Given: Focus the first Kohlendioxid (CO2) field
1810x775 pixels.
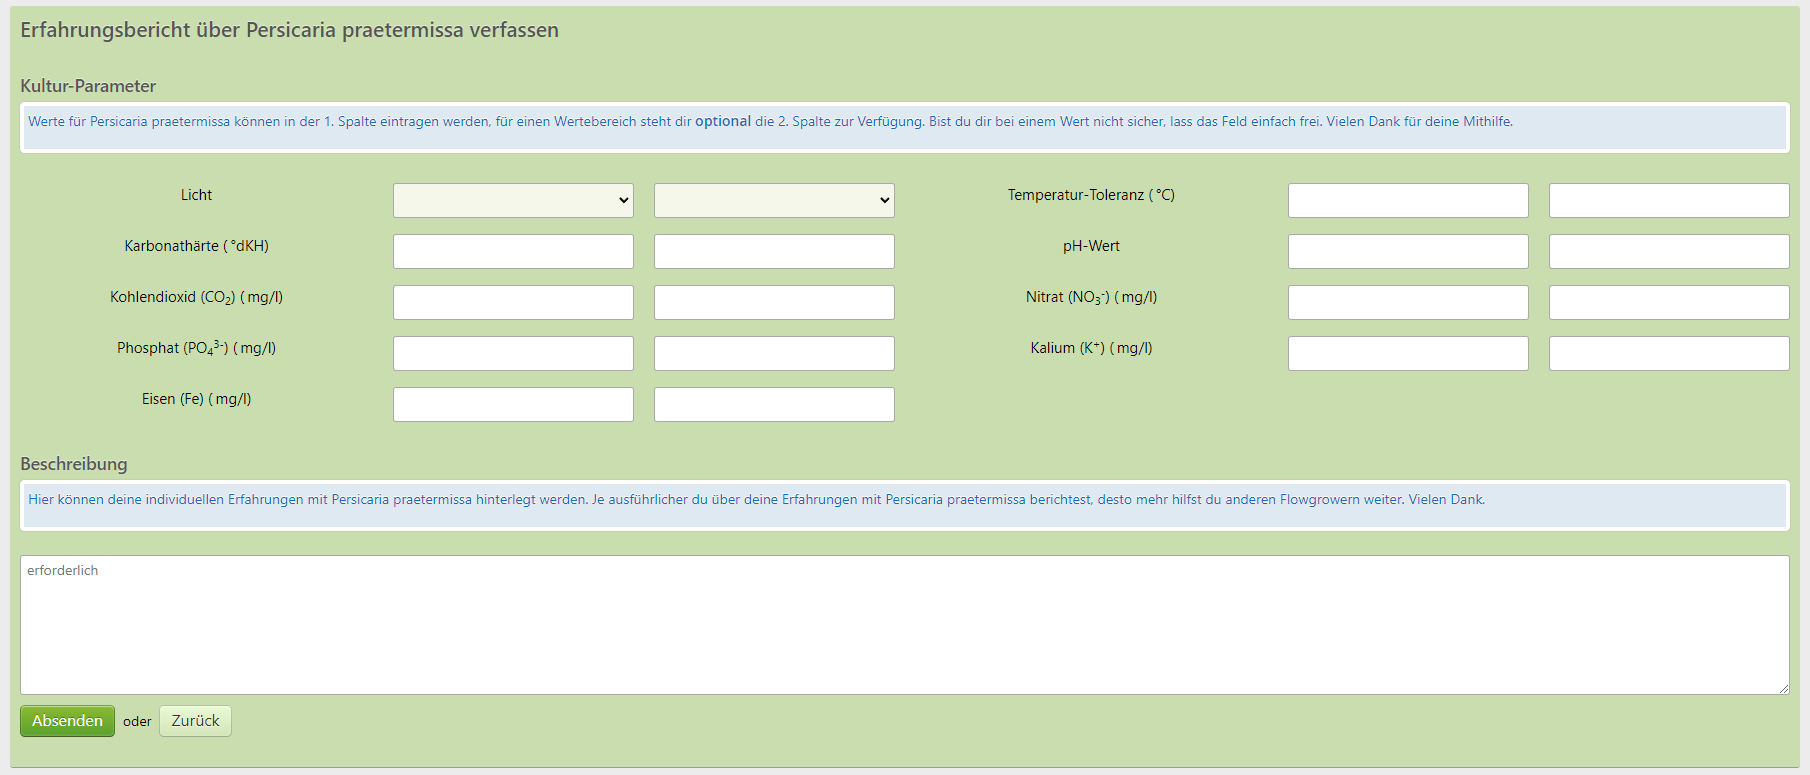Looking at the screenshot, I should click(513, 302).
